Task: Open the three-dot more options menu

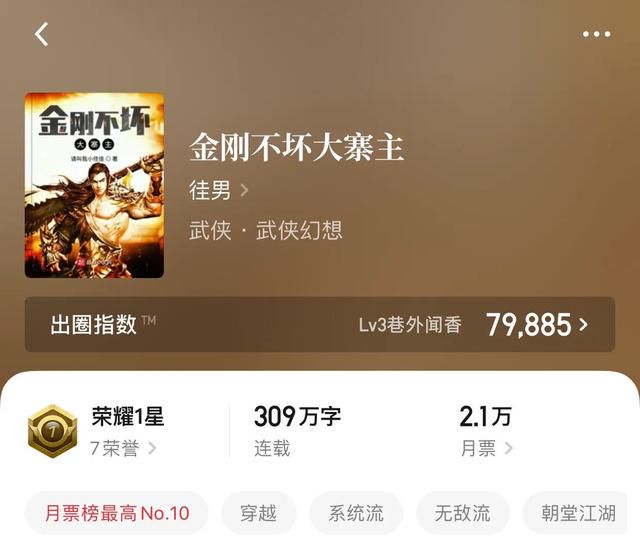Action: coord(596,34)
